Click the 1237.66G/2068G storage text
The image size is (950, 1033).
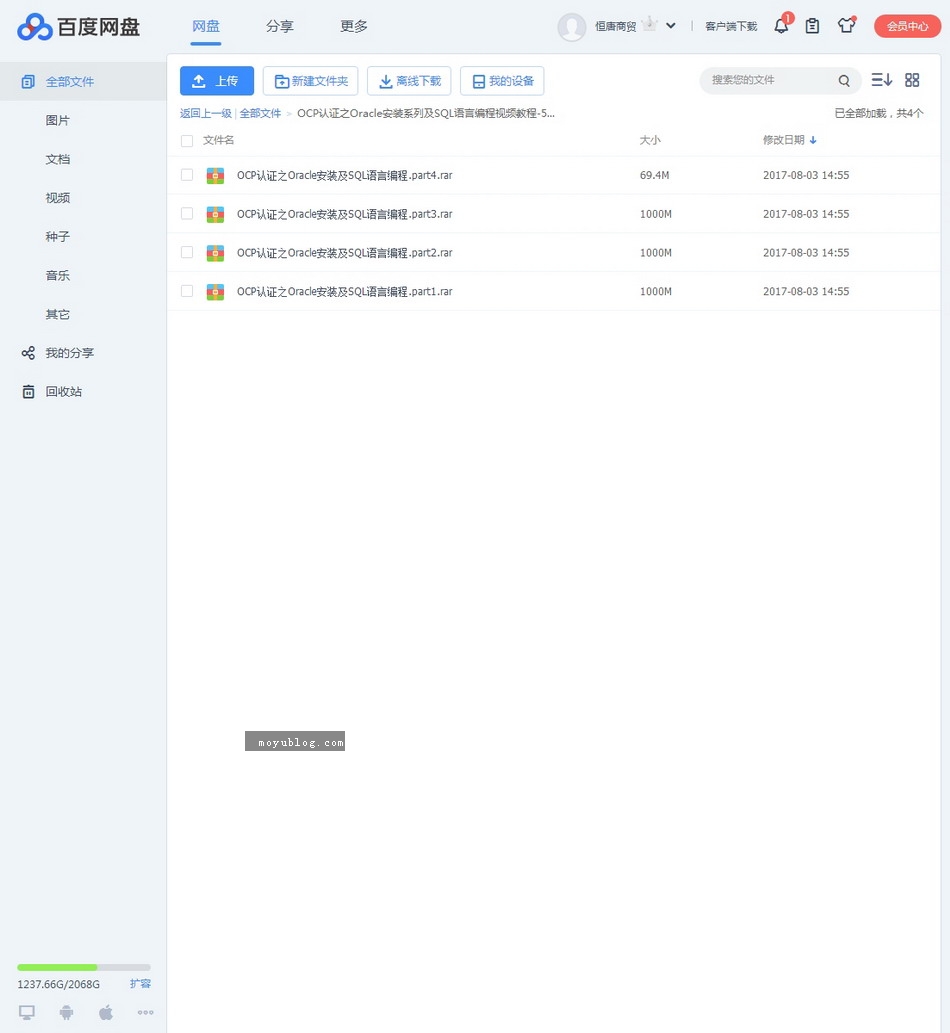[59, 984]
